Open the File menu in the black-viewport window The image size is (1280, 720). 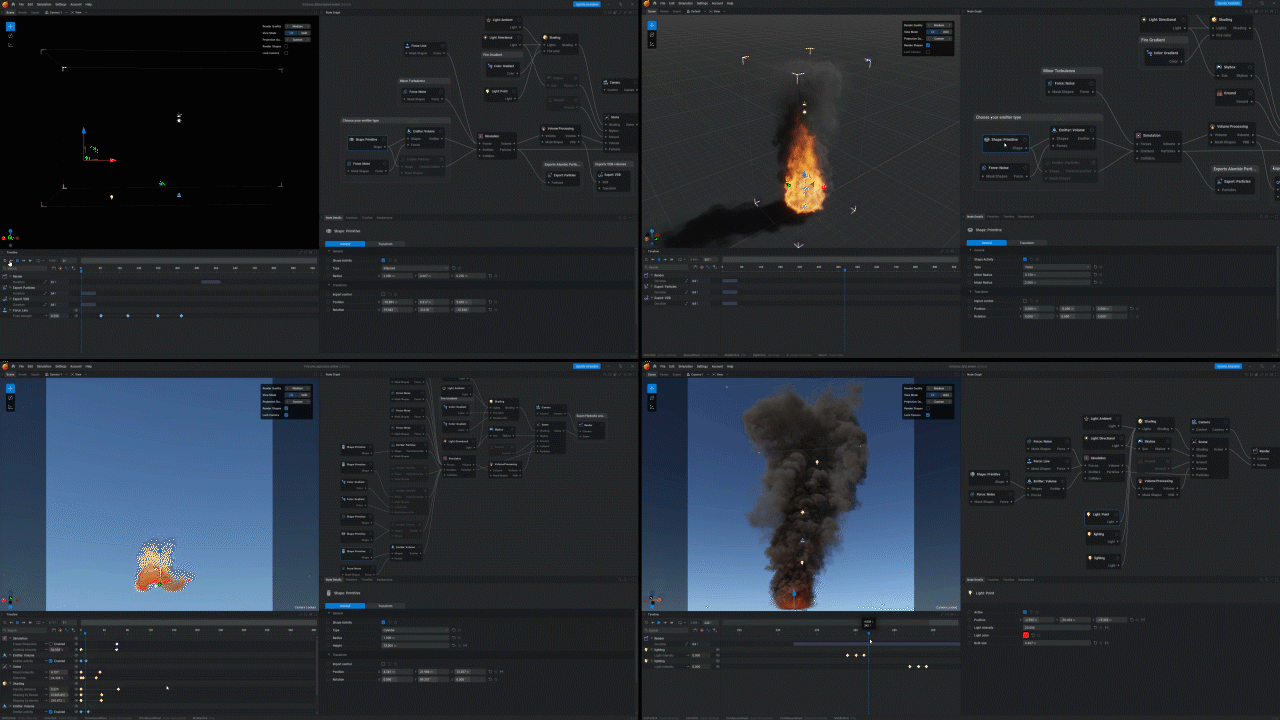click(21, 4)
